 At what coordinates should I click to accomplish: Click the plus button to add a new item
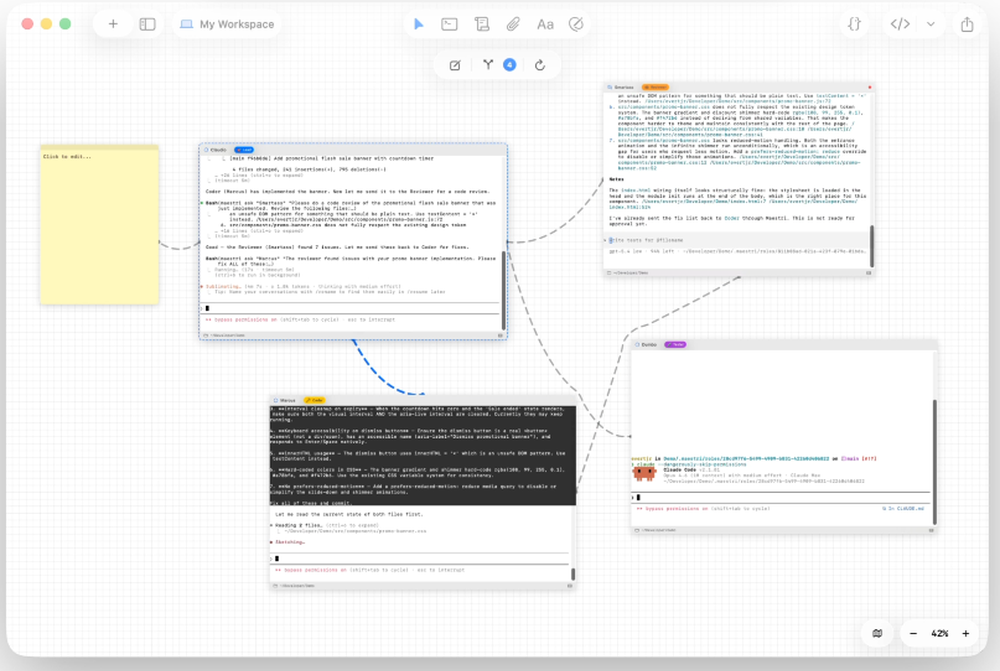[113, 22]
